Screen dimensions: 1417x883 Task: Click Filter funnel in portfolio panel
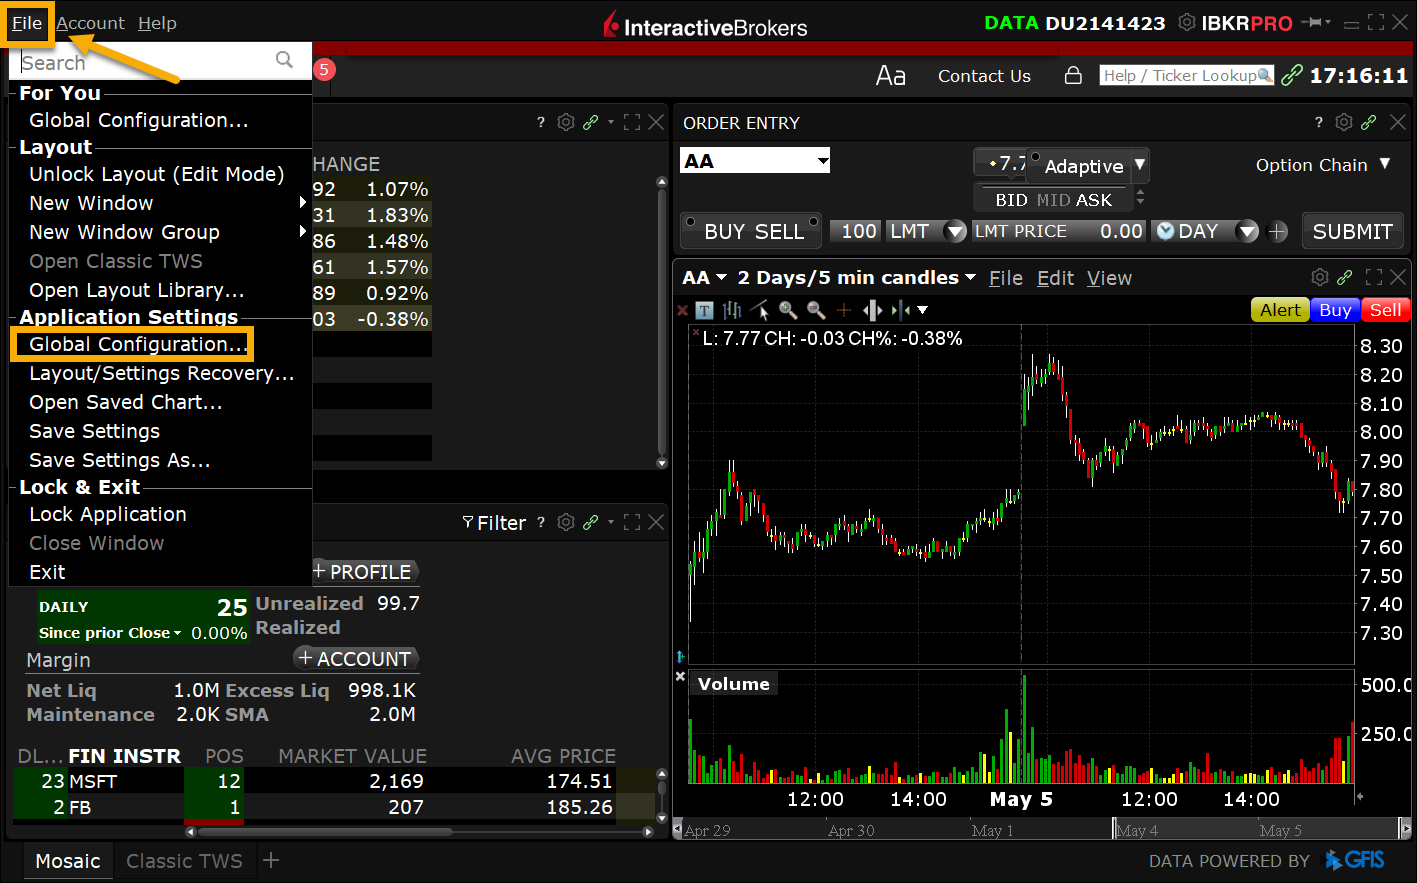coord(468,522)
